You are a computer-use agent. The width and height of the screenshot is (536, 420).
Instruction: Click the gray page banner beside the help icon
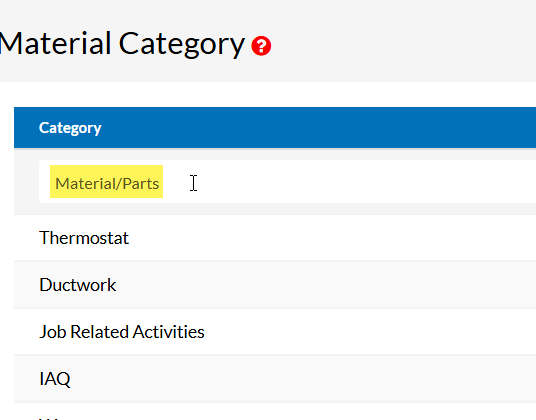point(403,46)
